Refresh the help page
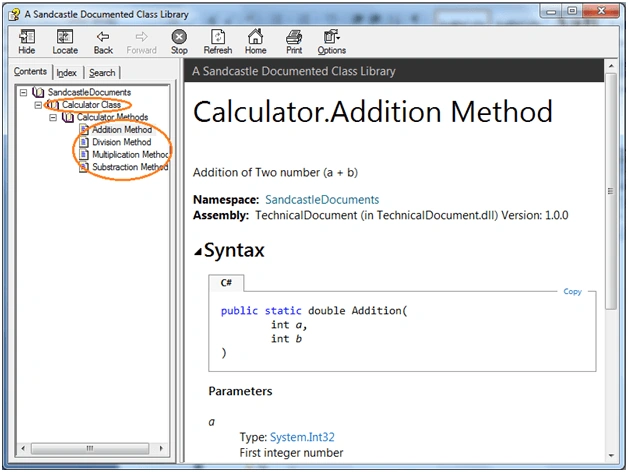Viewport: 628px width, 472px height. [x=217, y=42]
